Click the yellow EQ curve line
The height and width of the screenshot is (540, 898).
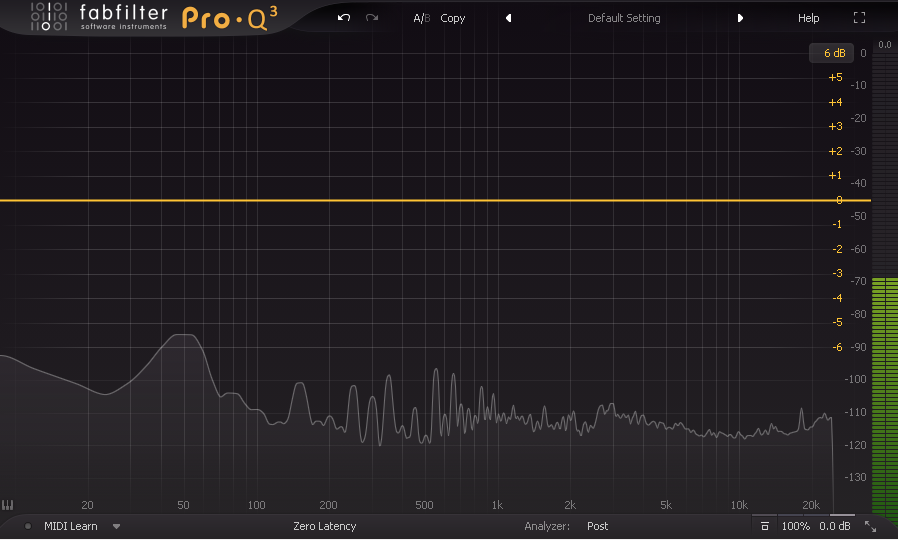click(435, 200)
